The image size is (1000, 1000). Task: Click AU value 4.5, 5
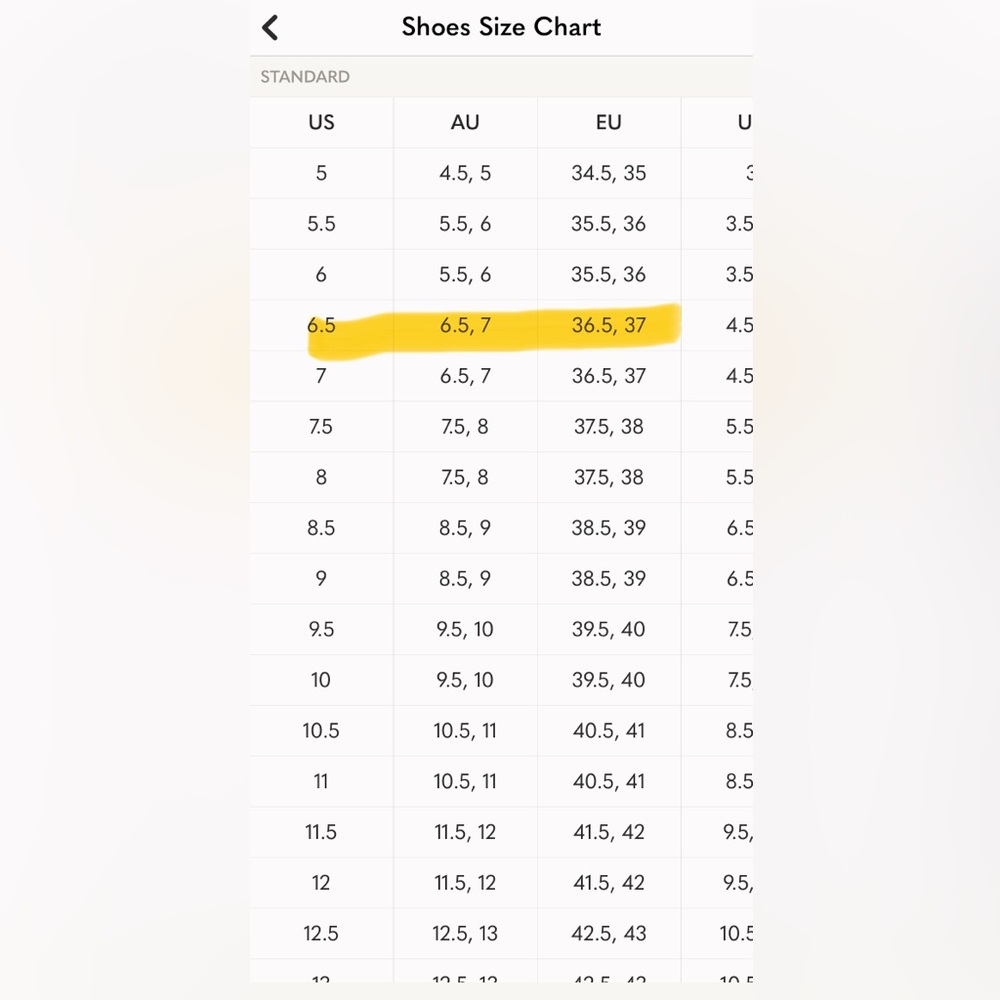click(465, 173)
